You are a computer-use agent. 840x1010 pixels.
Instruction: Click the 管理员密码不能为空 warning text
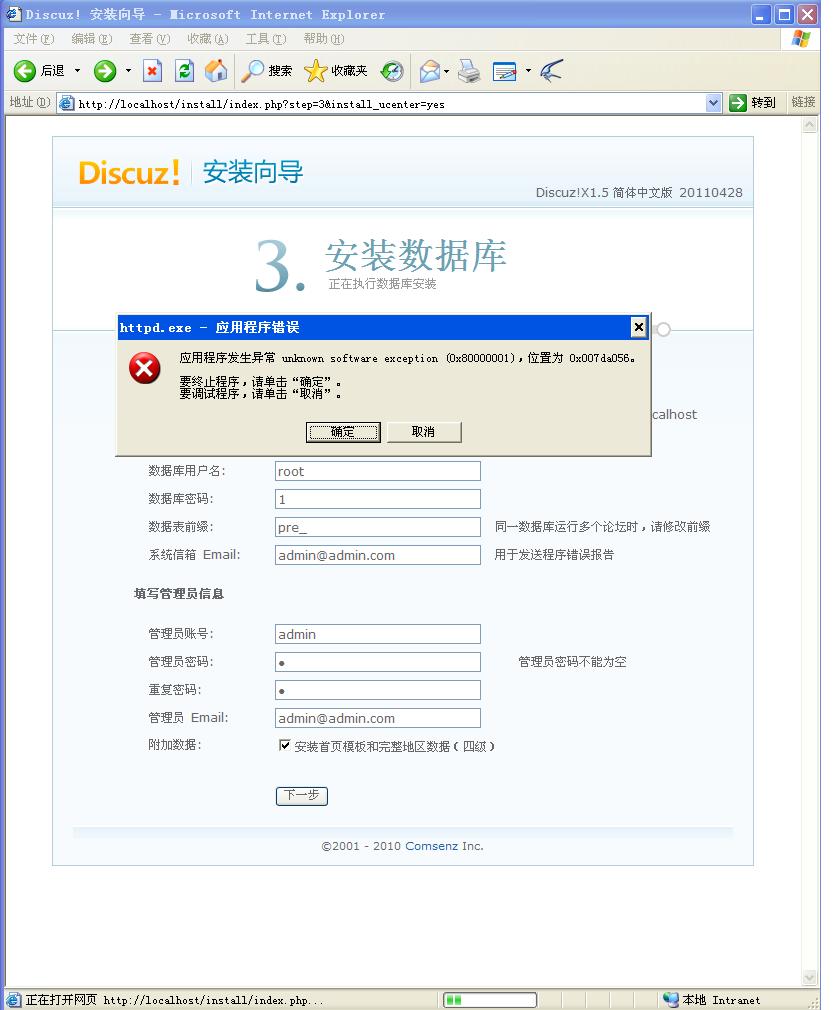[x=572, y=662]
